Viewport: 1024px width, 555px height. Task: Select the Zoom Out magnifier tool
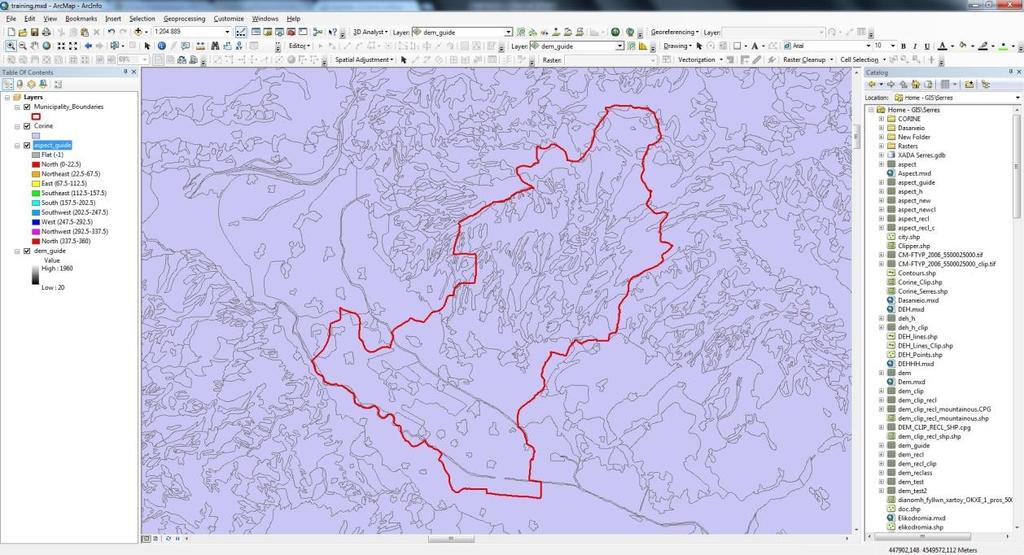pos(22,46)
